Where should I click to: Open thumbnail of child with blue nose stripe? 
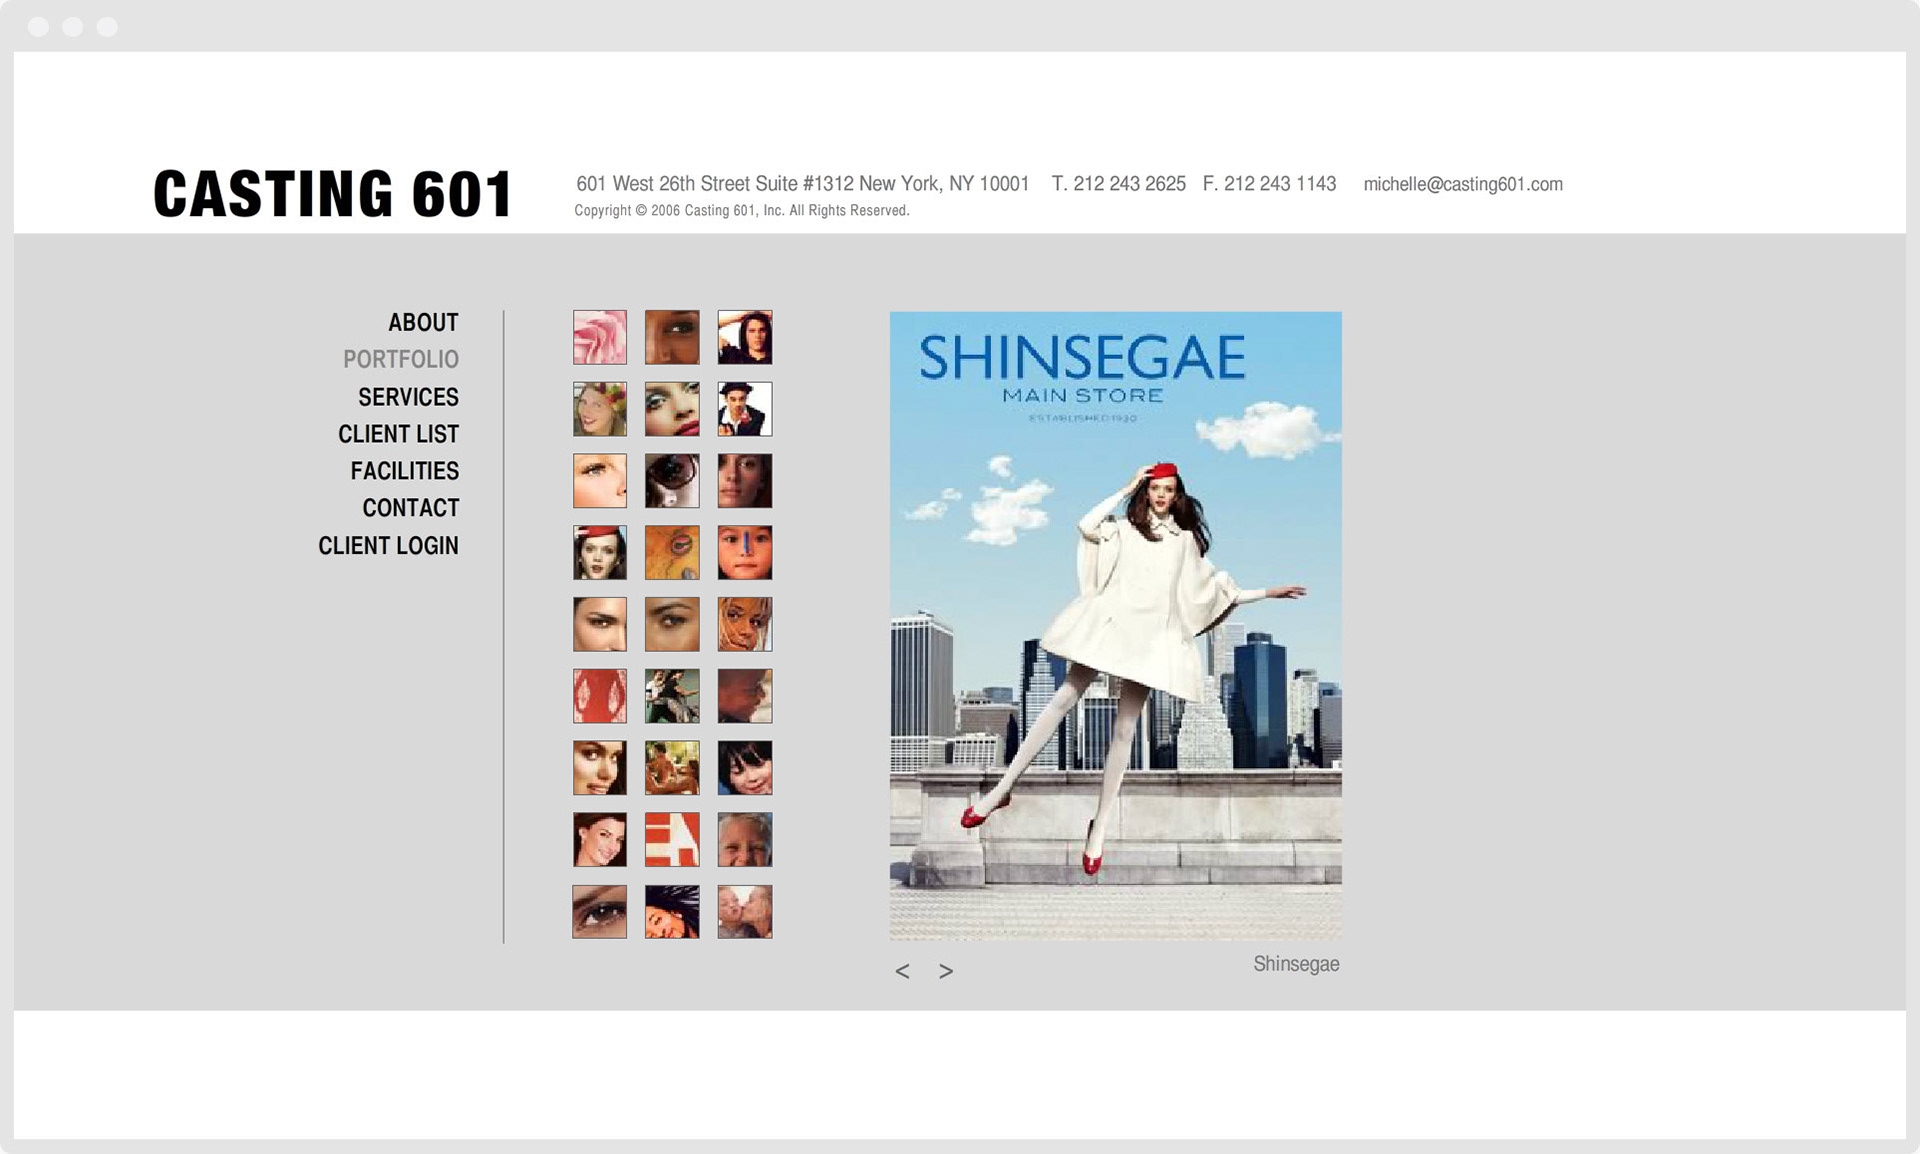(745, 553)
